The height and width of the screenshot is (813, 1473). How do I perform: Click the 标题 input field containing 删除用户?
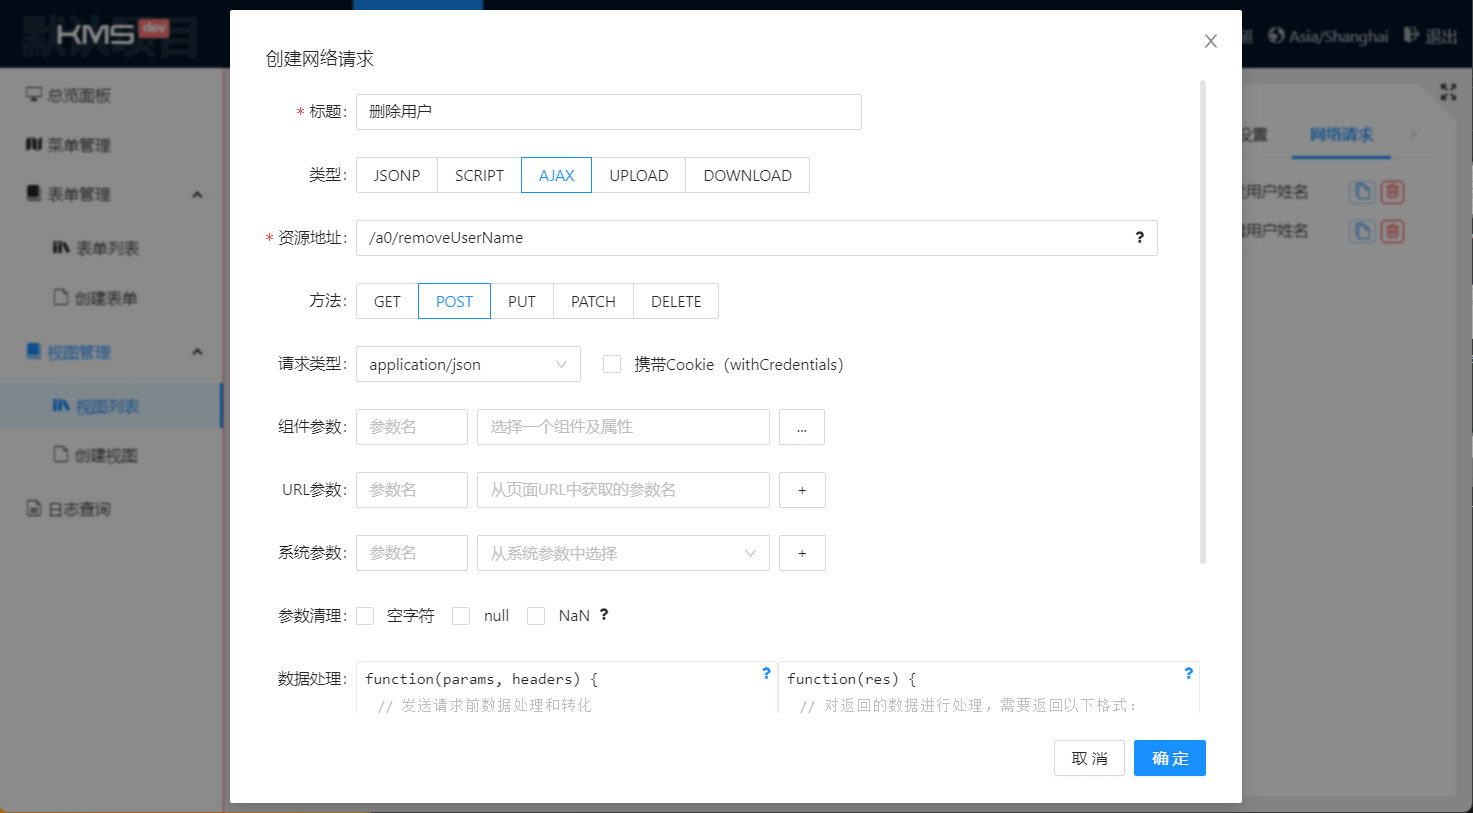[x=608, y=112]
